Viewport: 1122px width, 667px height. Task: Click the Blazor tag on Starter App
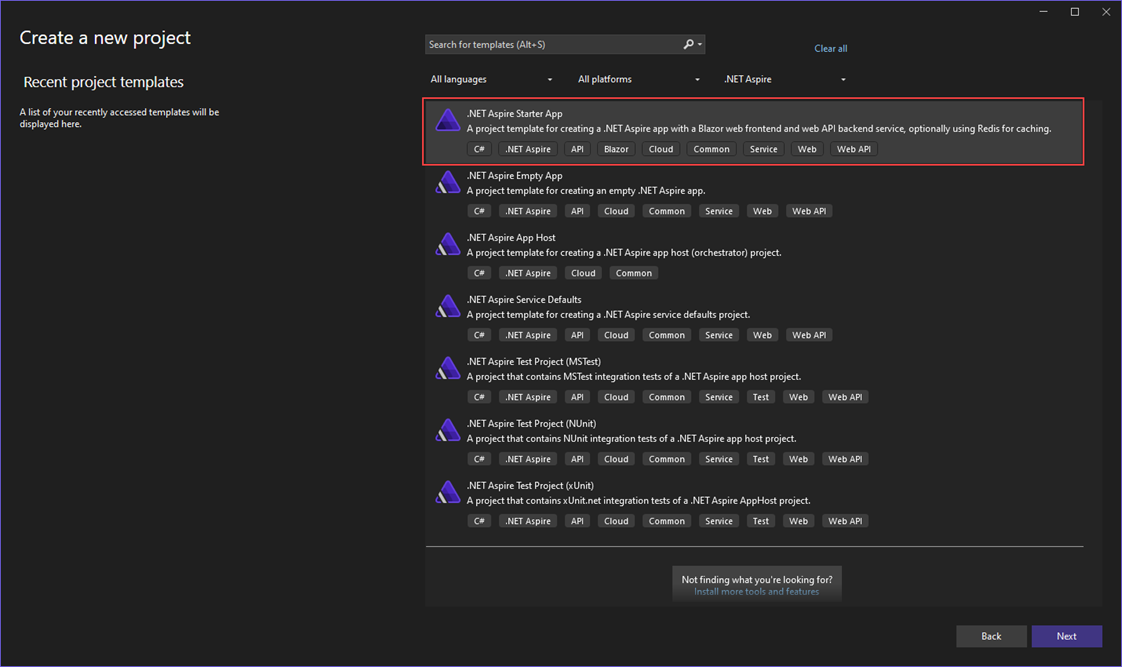pyautogui.click(x=616, y=149)
